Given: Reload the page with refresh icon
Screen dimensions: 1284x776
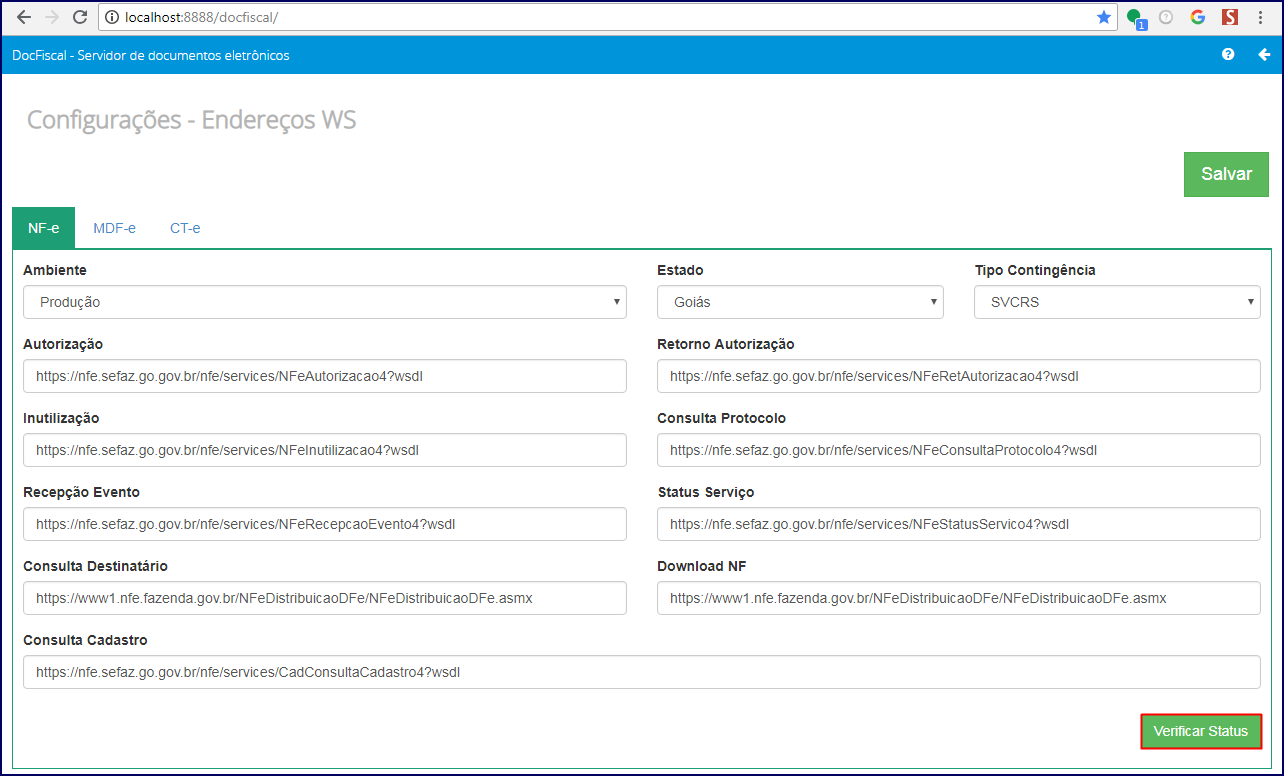Looking at the screenshot, I should [x=80, y=17].
